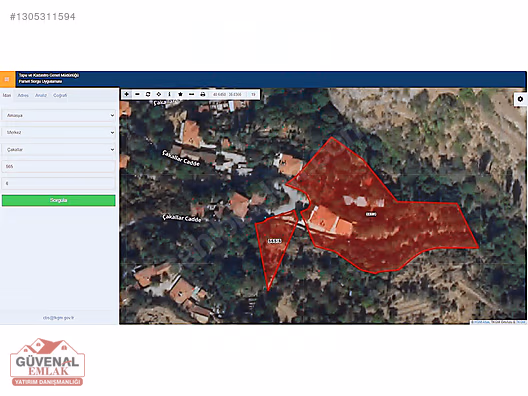The height and width of the screenshot is (396, 528).
Task: Expand the Merkez district dropdown
Action: coord(59,133)
